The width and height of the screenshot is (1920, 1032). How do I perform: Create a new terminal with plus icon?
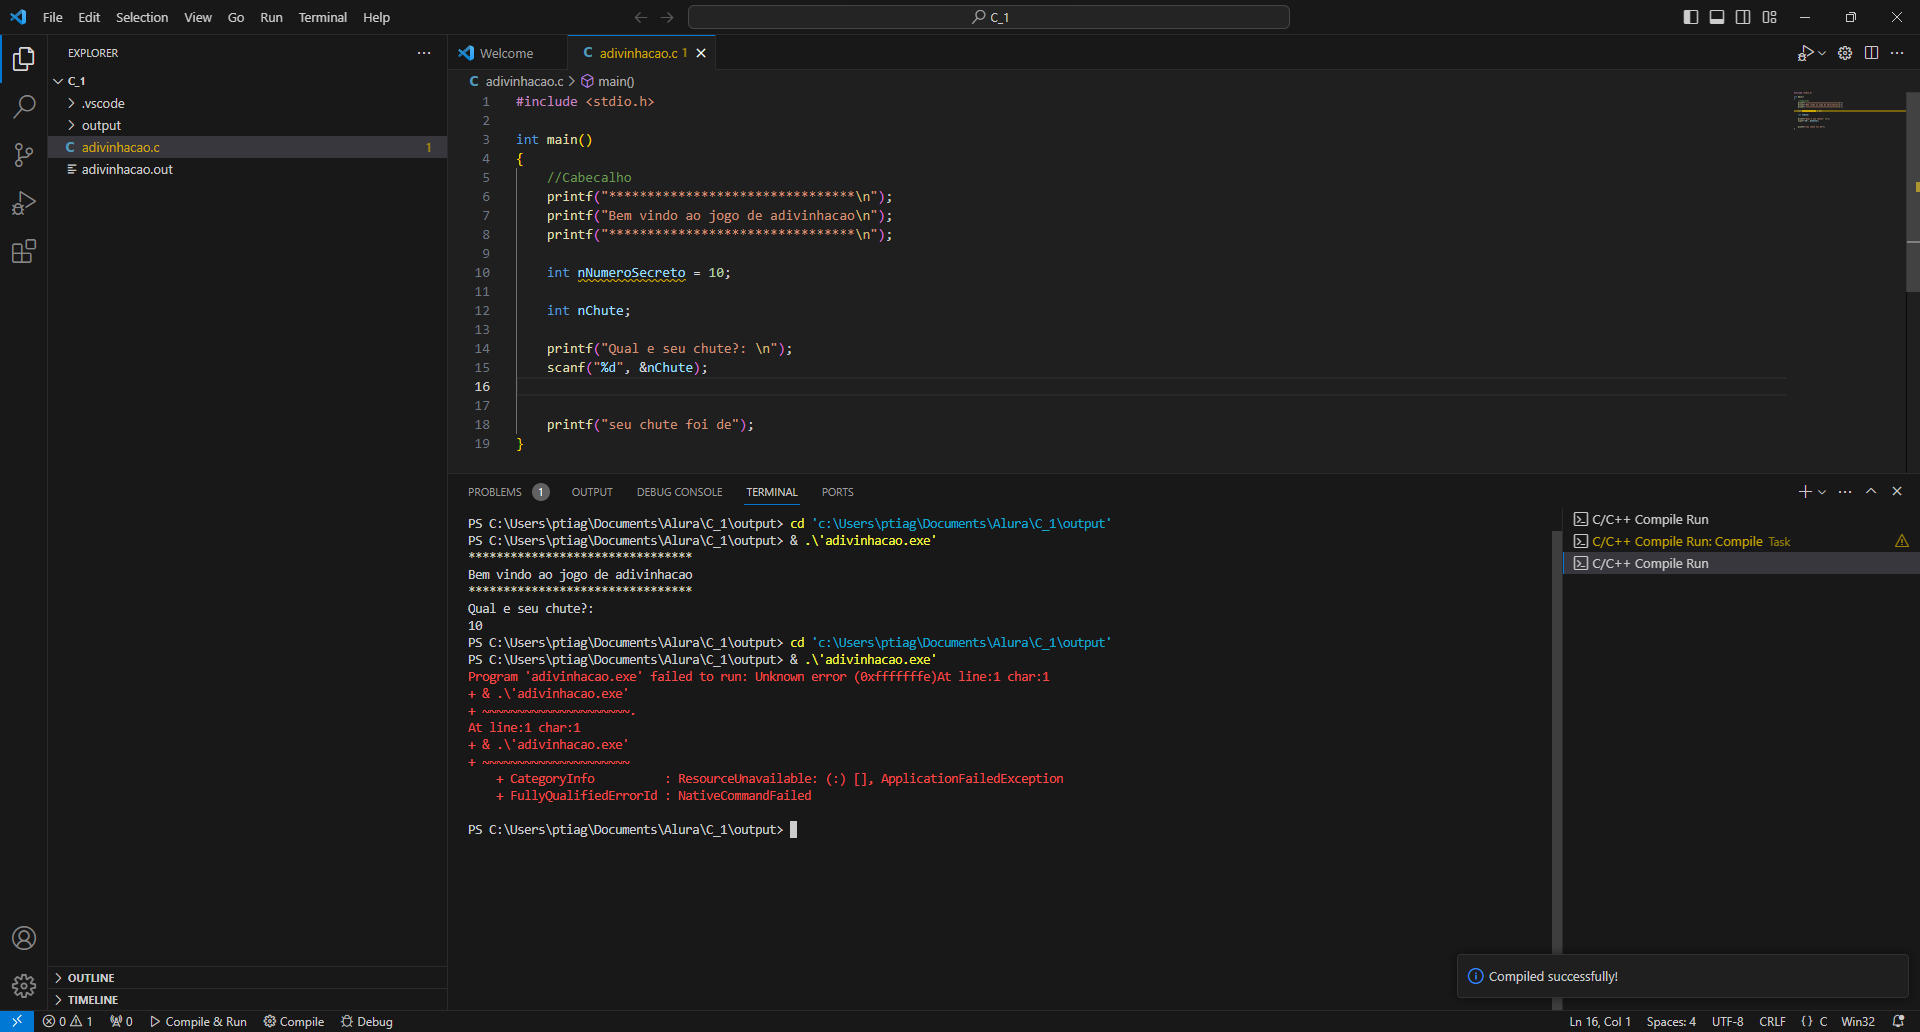pos(1805,492)
